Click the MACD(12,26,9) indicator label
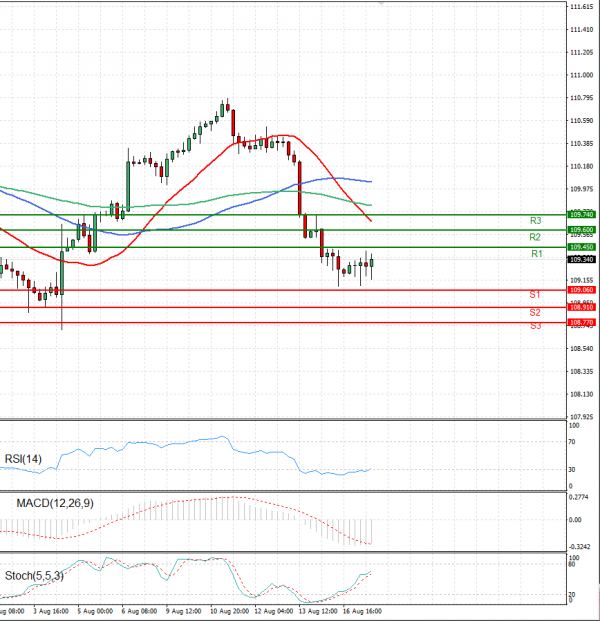600x621 pixels. point(55,503)
